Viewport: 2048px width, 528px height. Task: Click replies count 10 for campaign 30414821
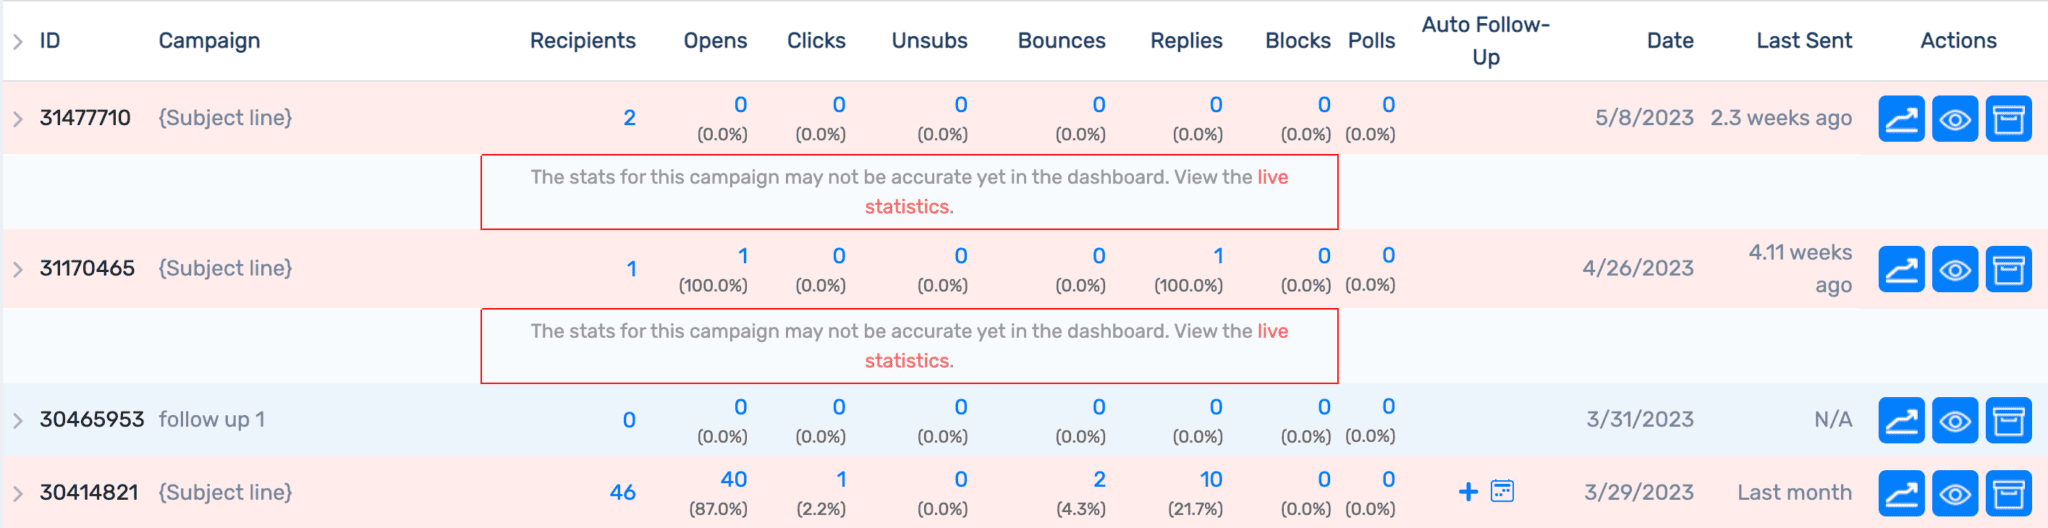click(1211, 480)
